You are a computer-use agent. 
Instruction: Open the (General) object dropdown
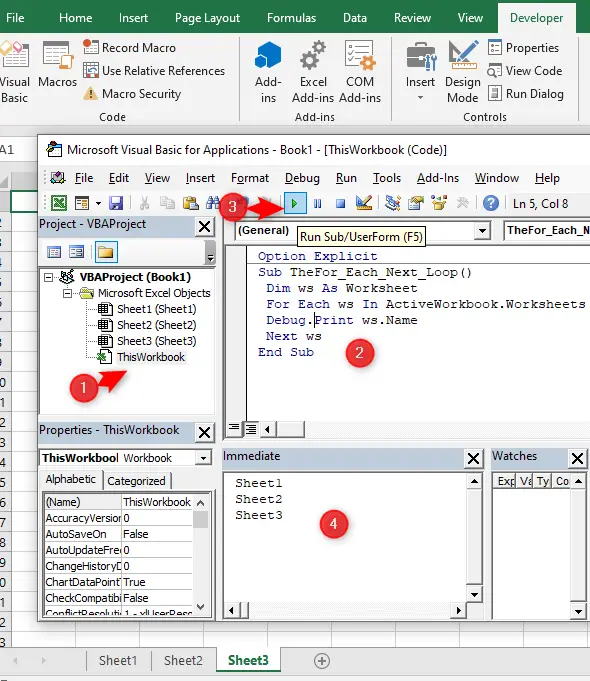tap(482, 231)
